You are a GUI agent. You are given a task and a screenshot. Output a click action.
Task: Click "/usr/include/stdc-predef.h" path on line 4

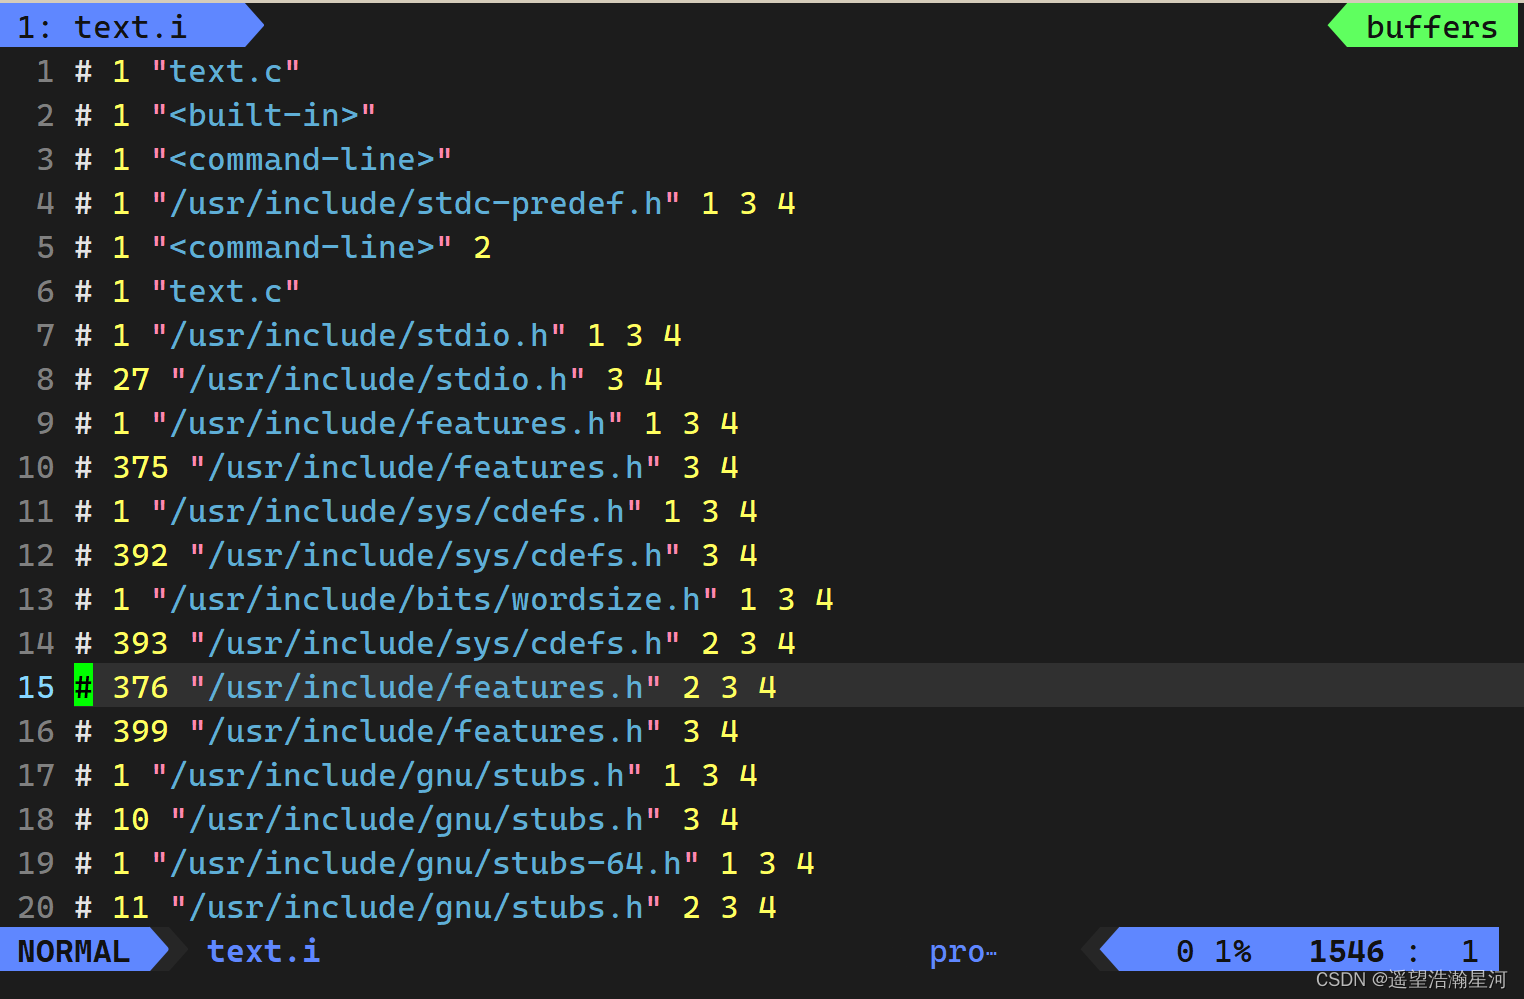click(416, 203)
